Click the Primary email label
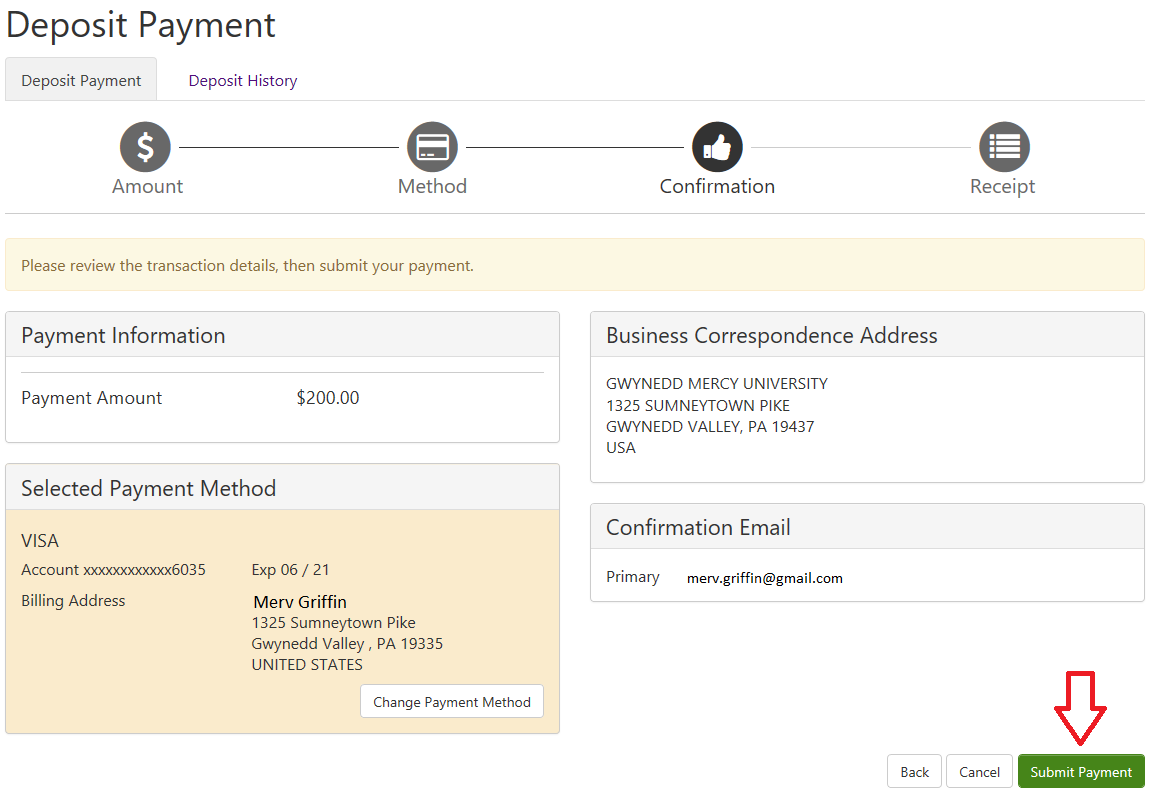Screen dimensions: 1156x800 coord(633,577)
